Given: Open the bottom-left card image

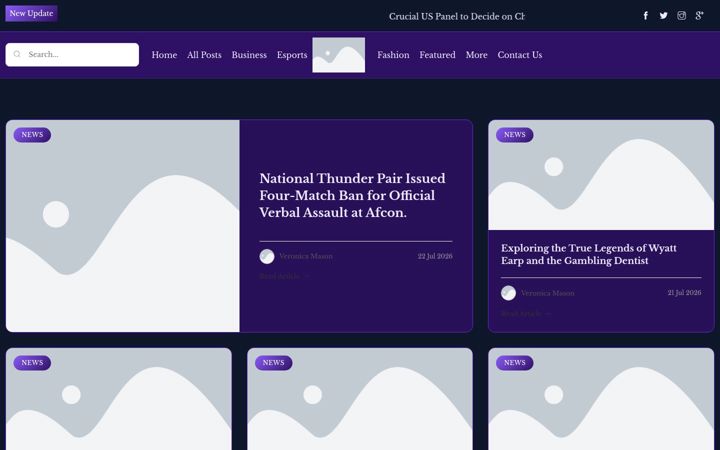Looking at the screenshot, I should (x=118, y=399).
